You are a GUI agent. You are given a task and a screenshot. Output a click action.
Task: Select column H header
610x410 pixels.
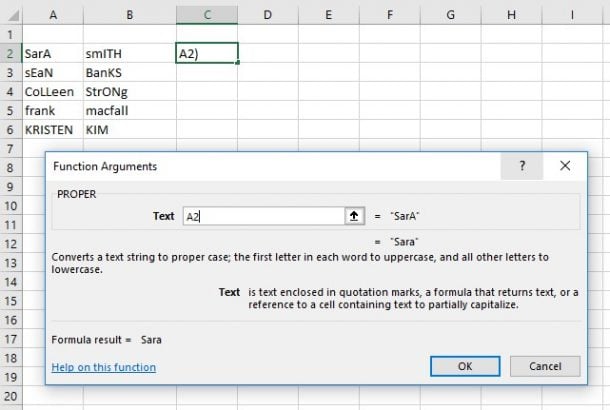tap(511, 15)
